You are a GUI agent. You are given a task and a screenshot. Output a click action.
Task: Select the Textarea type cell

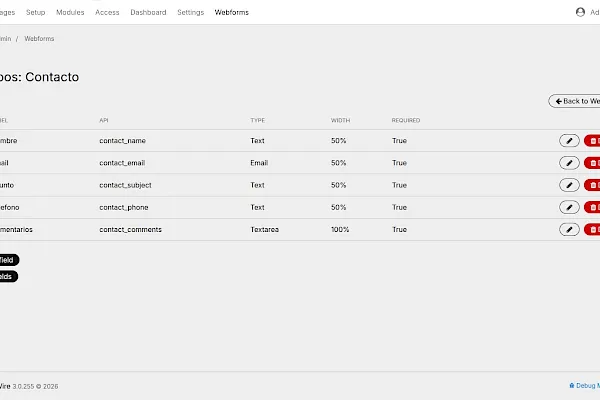264,230
